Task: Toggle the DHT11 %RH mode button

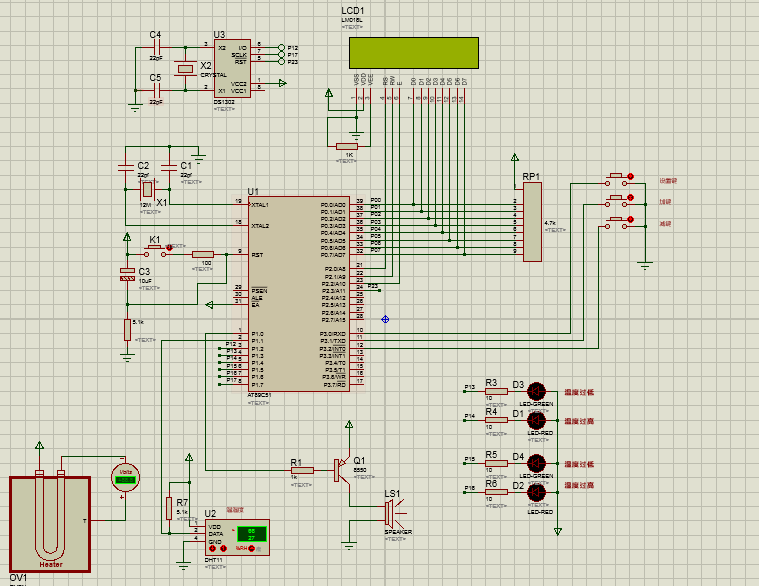Action: tap(252, 548)
